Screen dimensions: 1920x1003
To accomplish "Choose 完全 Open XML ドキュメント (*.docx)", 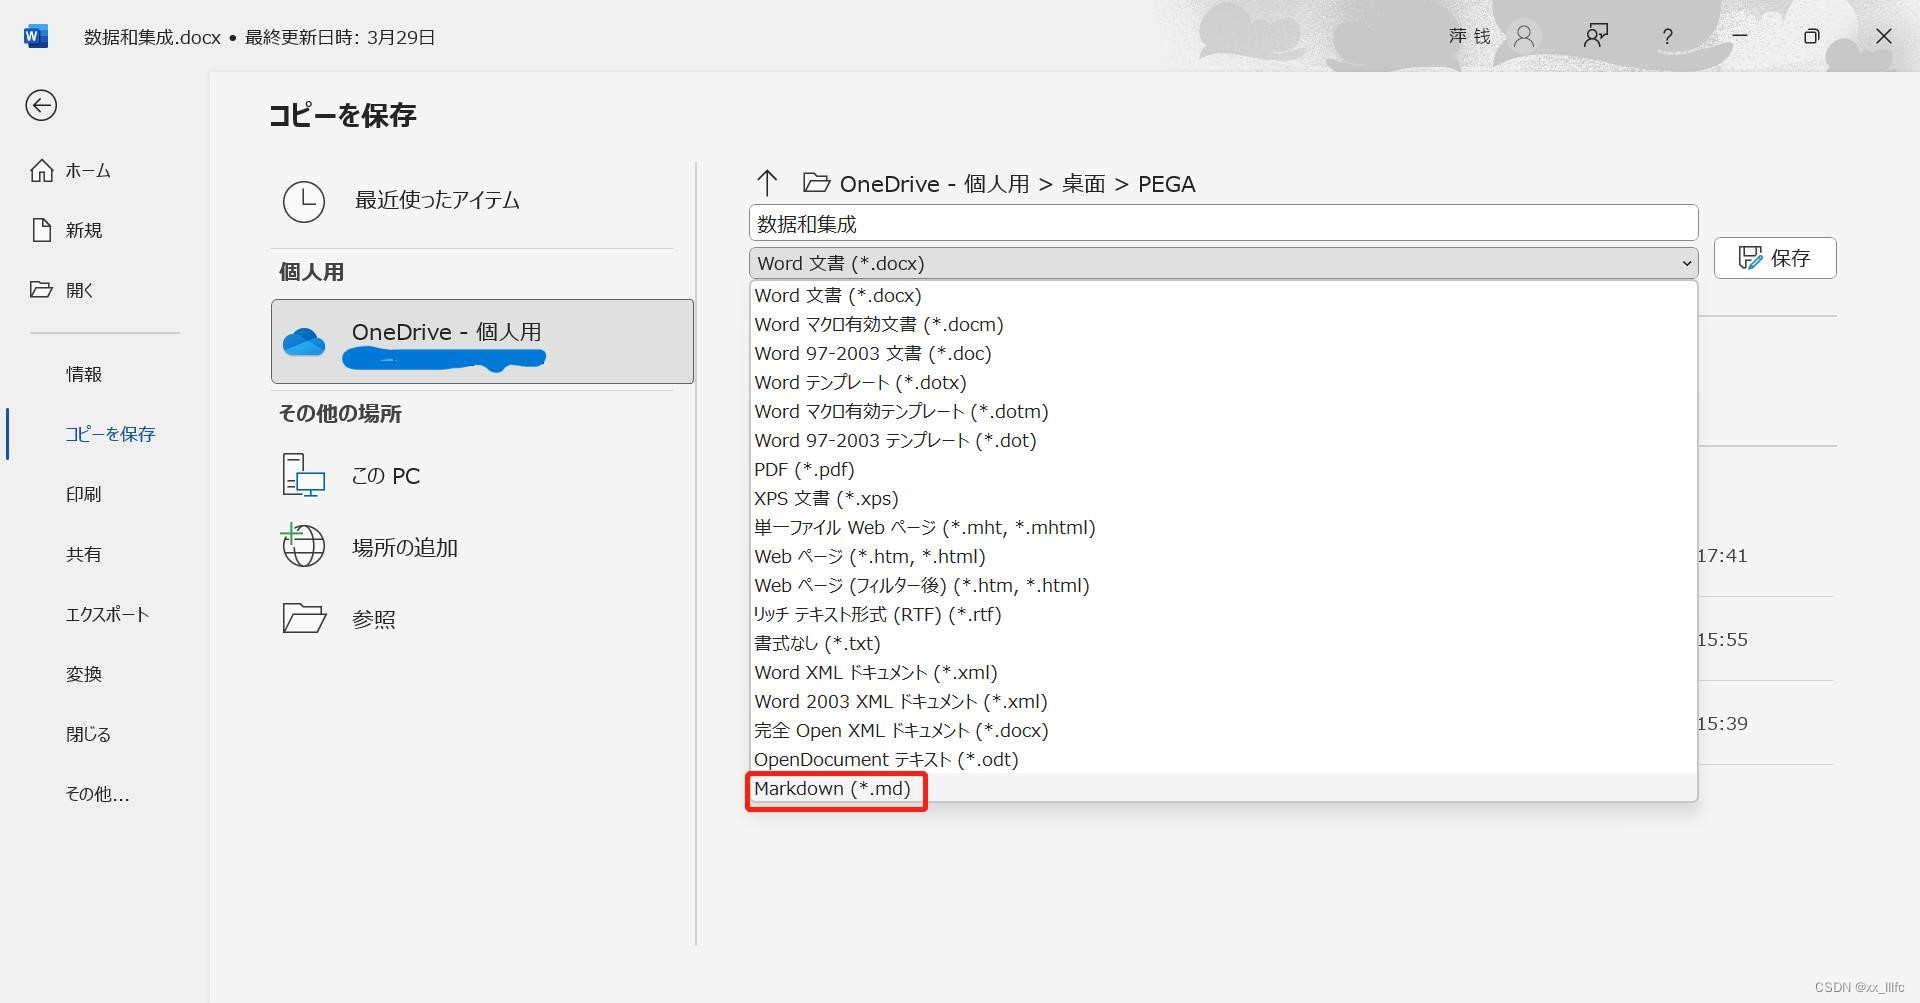I will pos(1223,730).
